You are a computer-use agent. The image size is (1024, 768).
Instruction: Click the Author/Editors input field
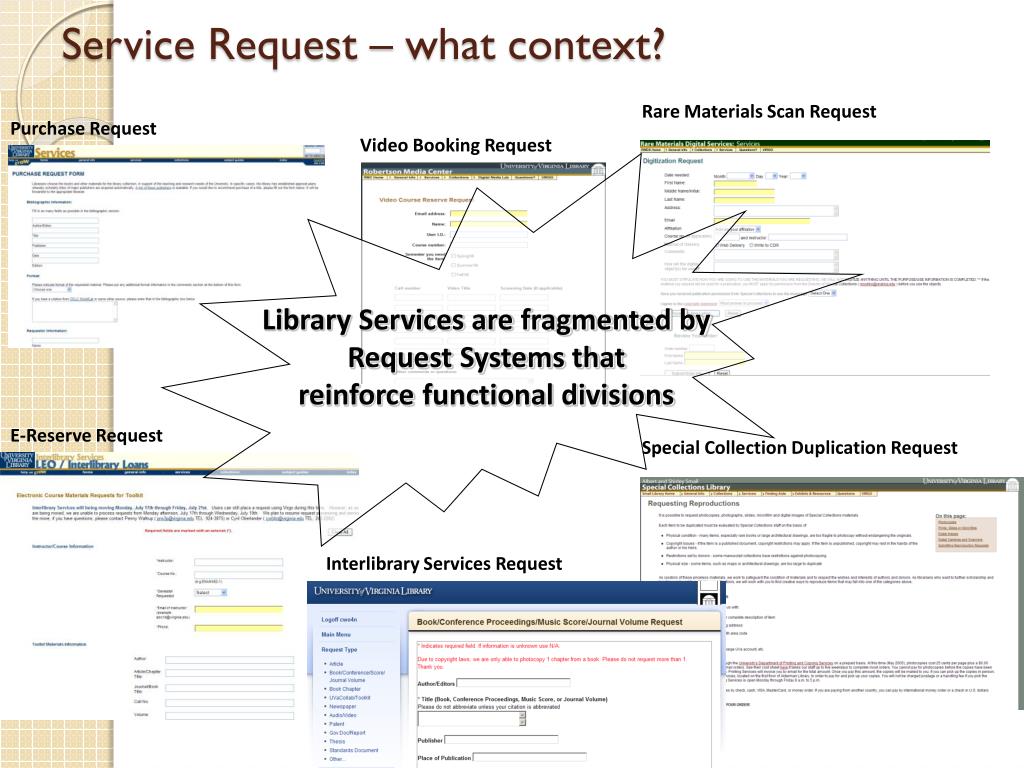click(x=513, y=683)
